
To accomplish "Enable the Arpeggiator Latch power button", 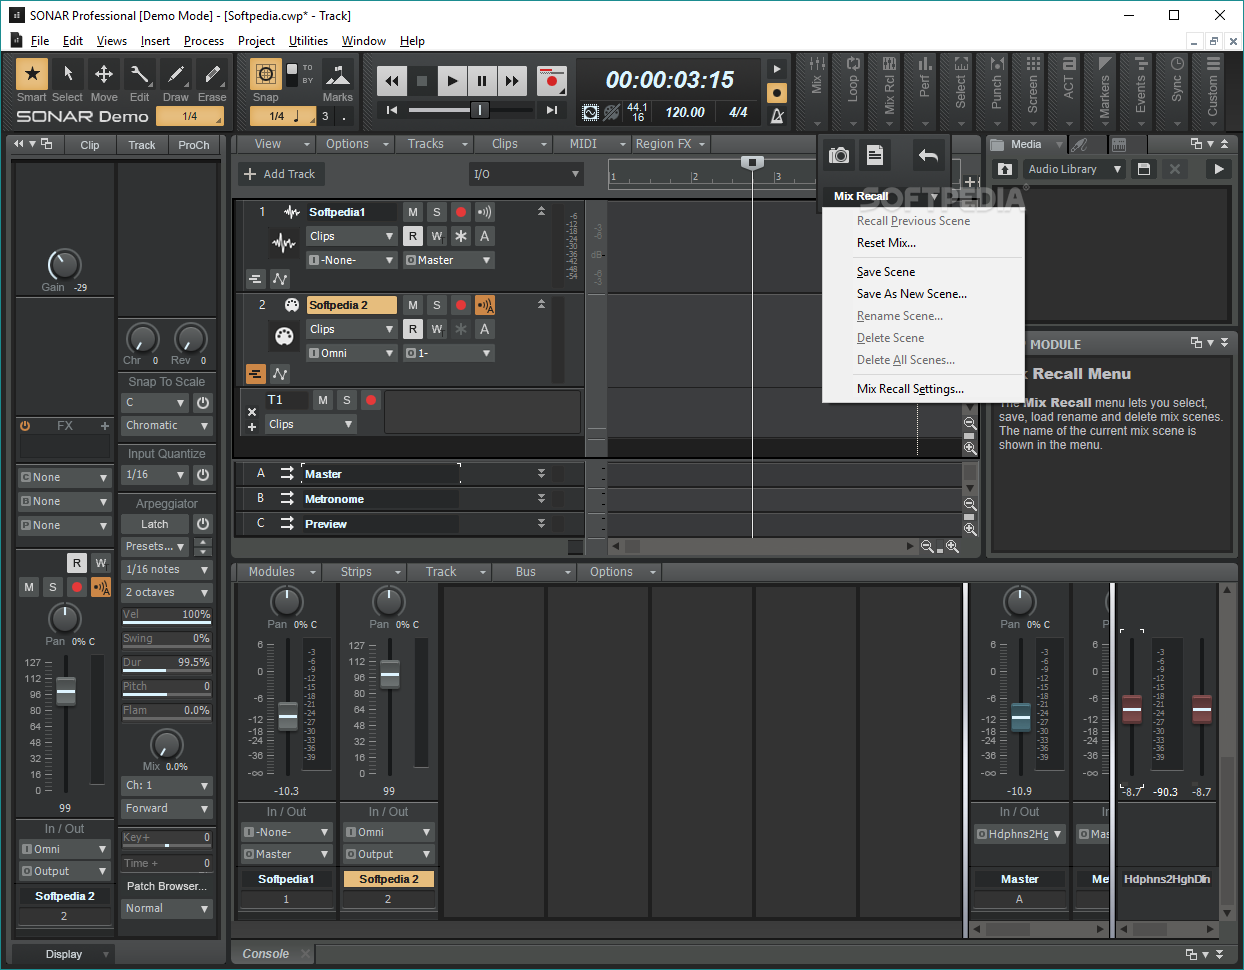I will pos(203,524).
